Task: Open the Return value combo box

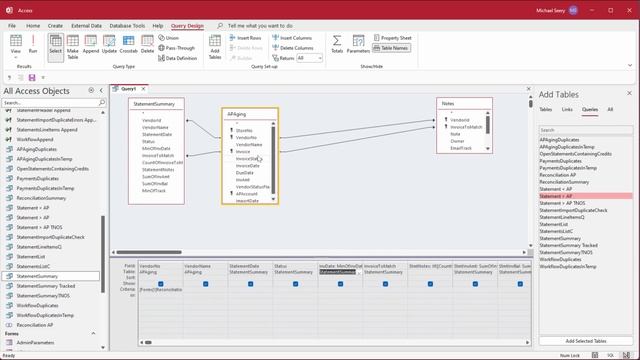Action: [309, 58]
